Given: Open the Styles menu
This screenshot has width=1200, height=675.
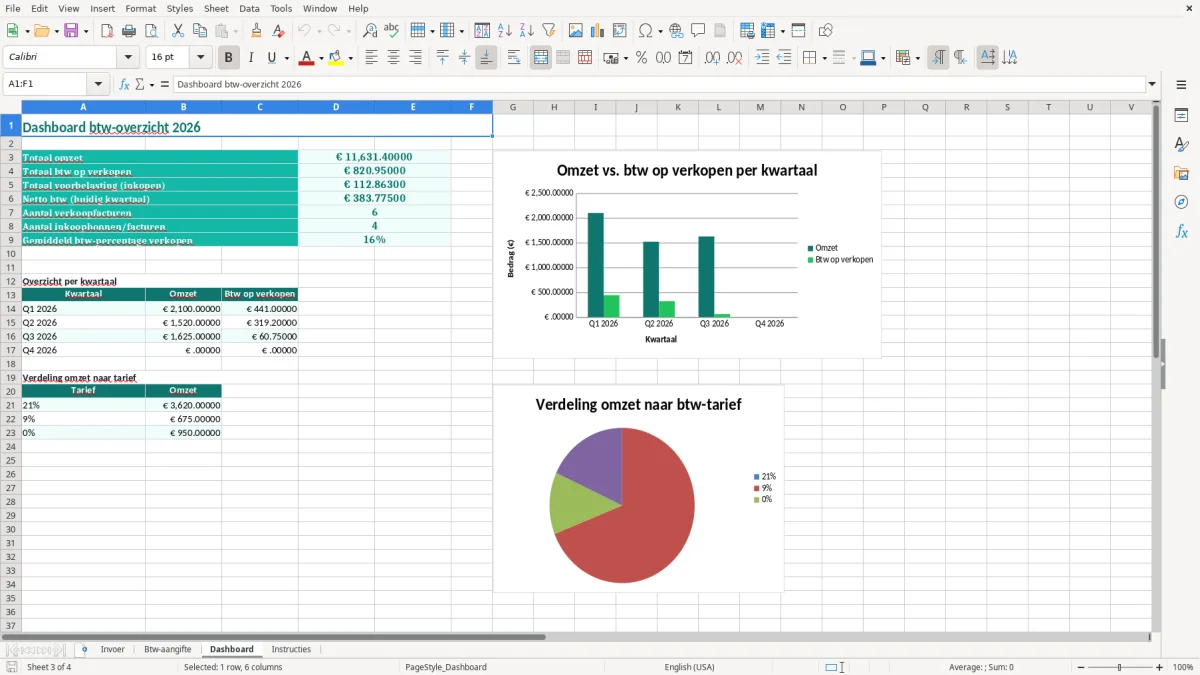Looking at the screenshot, I should click(180, 8).
